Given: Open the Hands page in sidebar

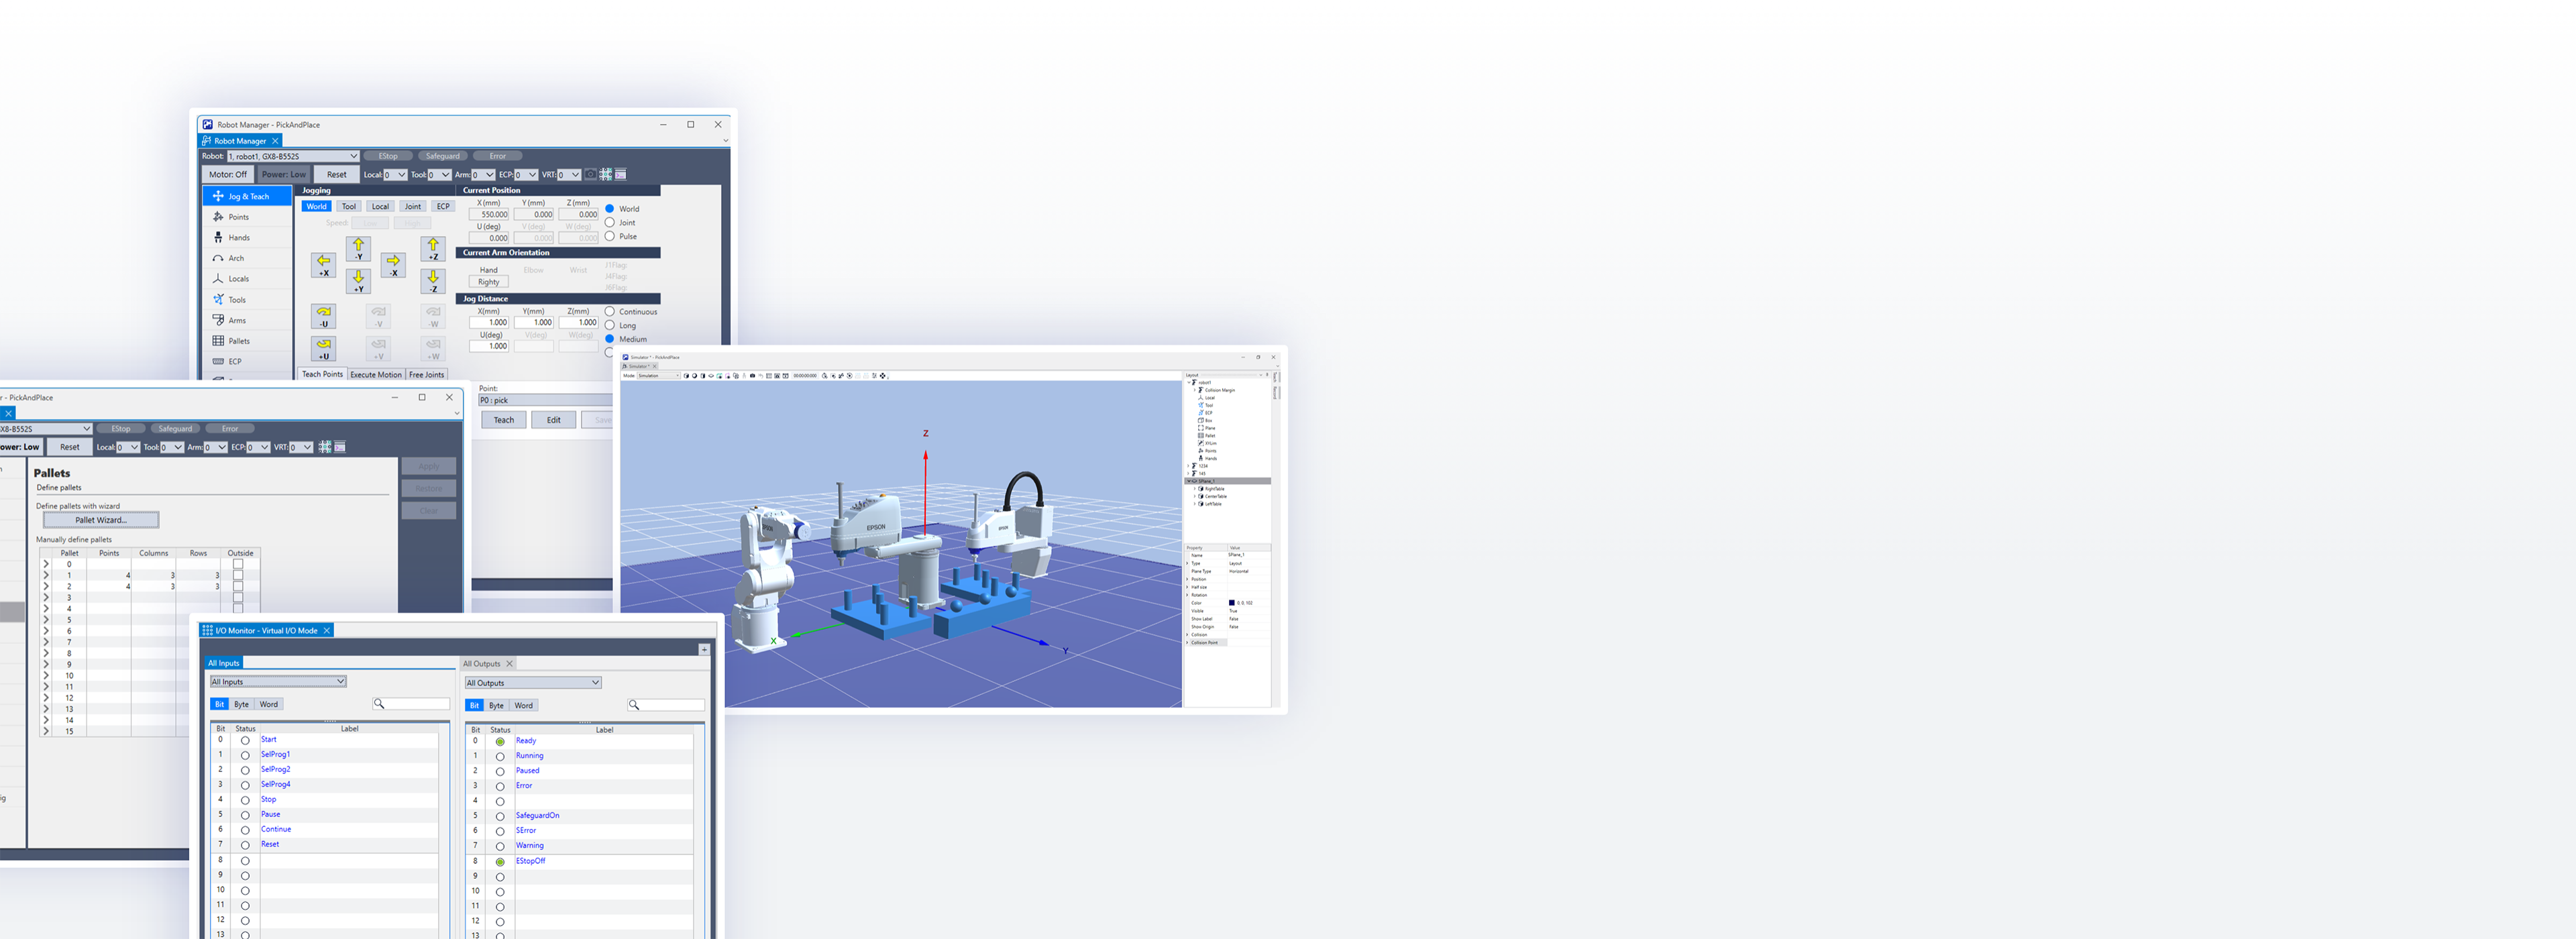Looking at the screenshot, I should click(238, 238).
